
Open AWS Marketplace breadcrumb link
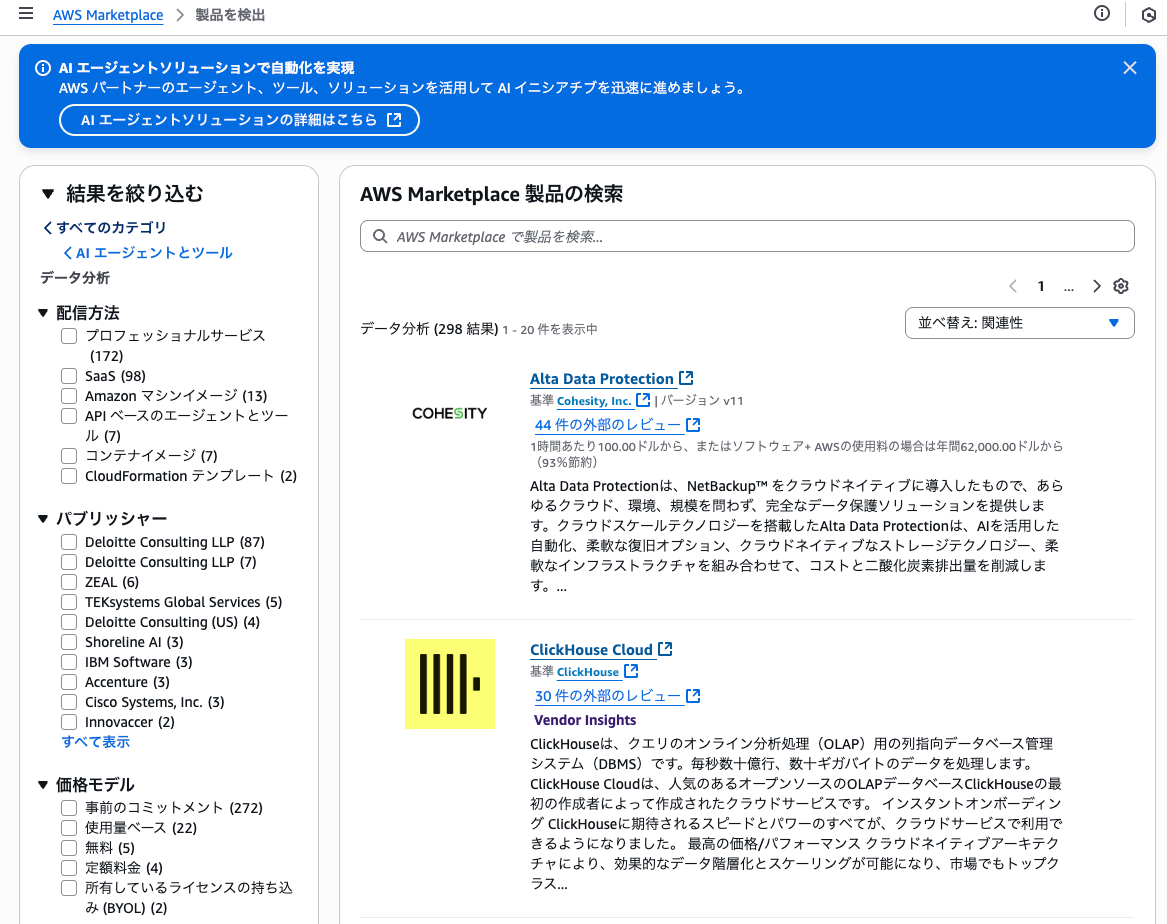coord(108,15)
